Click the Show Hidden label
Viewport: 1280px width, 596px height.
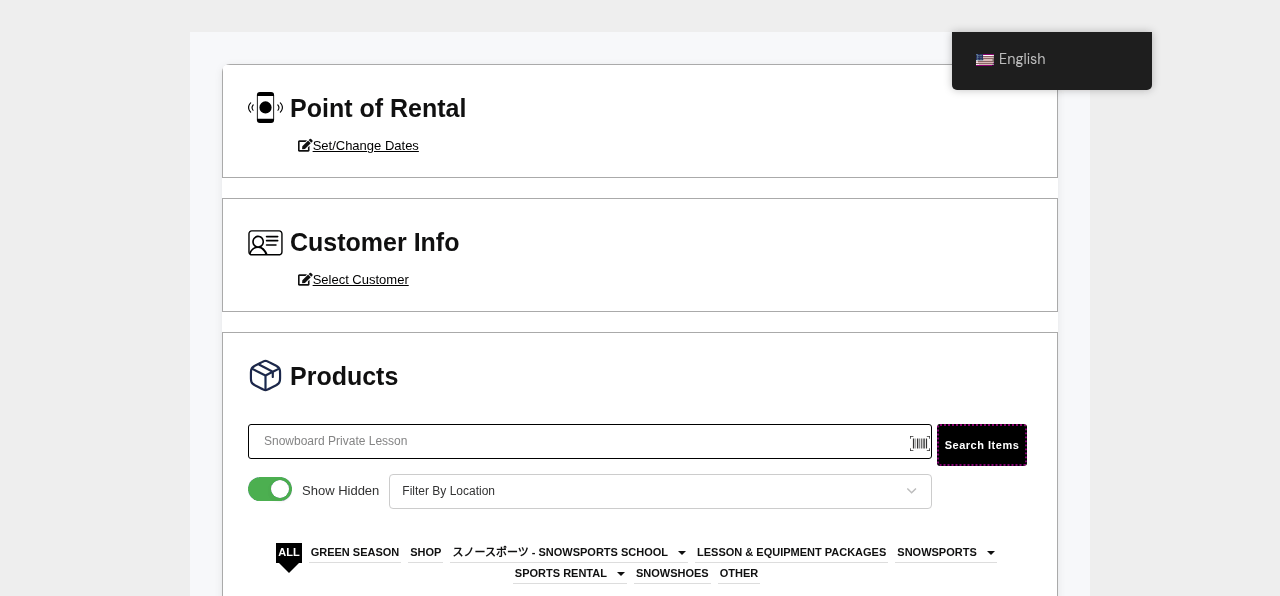pos(340,491)
